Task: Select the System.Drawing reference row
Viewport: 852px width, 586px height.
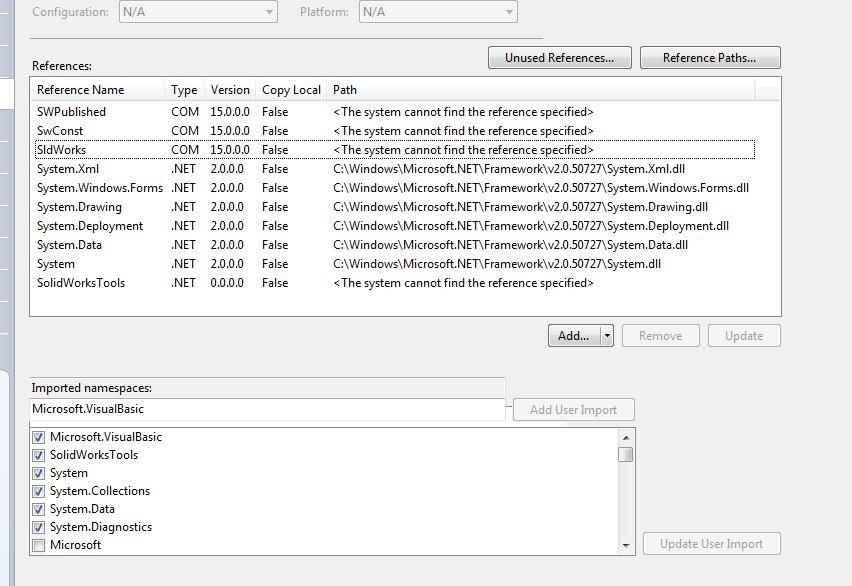Action: click(x=394, y=207)
